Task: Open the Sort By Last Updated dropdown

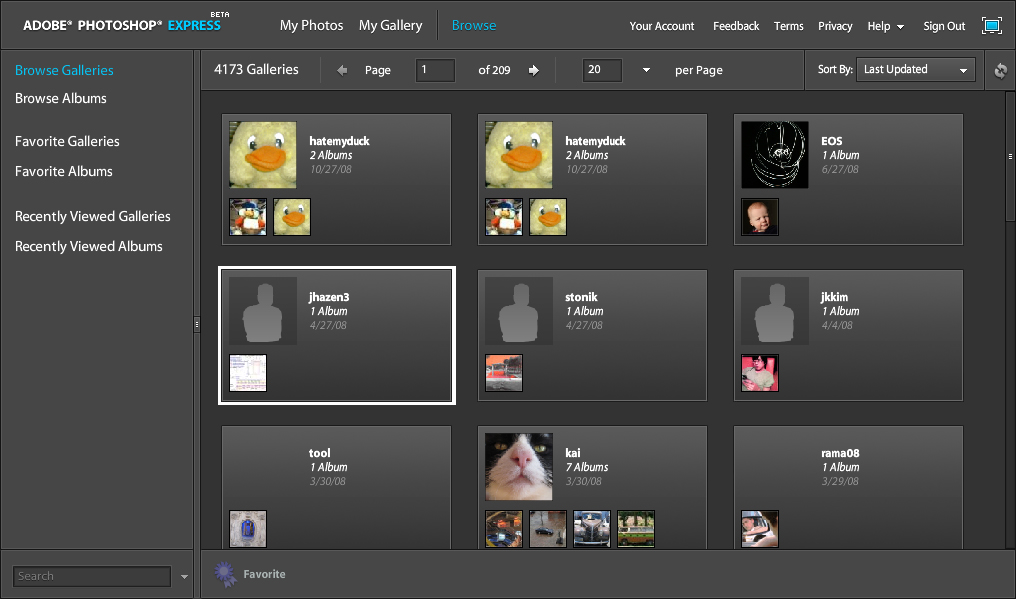Action: point(917,70)
